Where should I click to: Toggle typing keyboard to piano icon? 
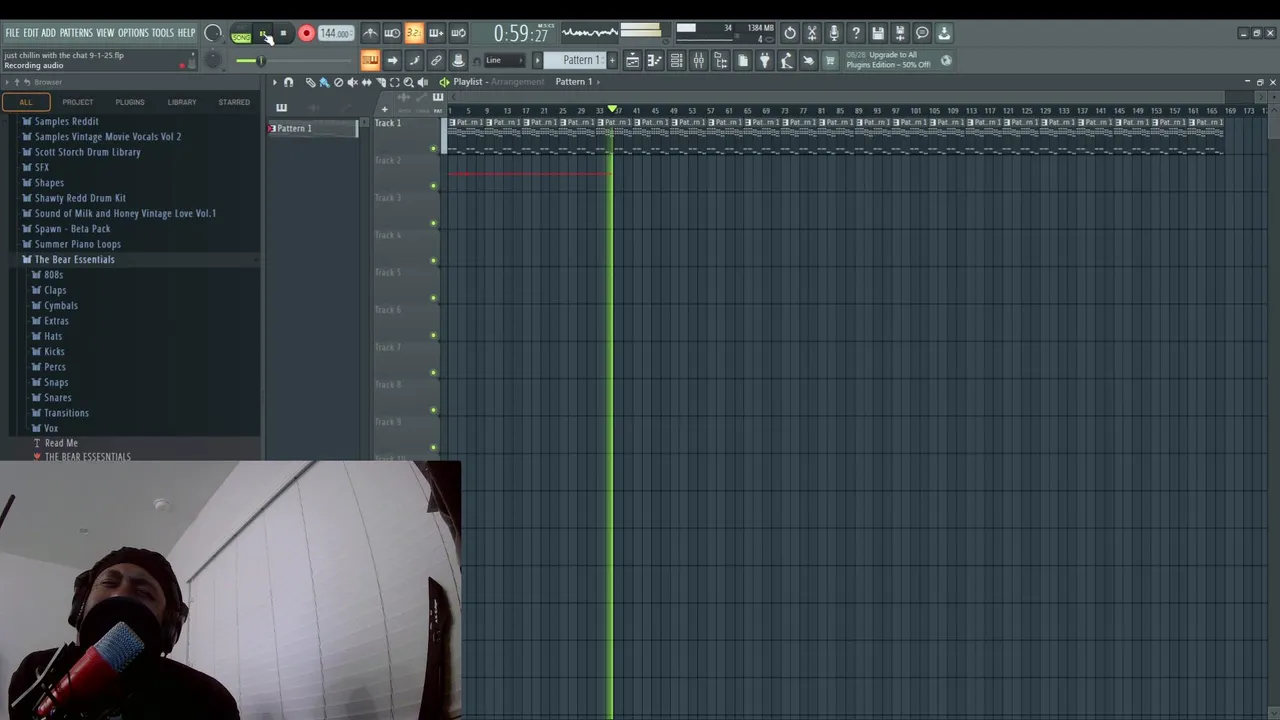370,60
